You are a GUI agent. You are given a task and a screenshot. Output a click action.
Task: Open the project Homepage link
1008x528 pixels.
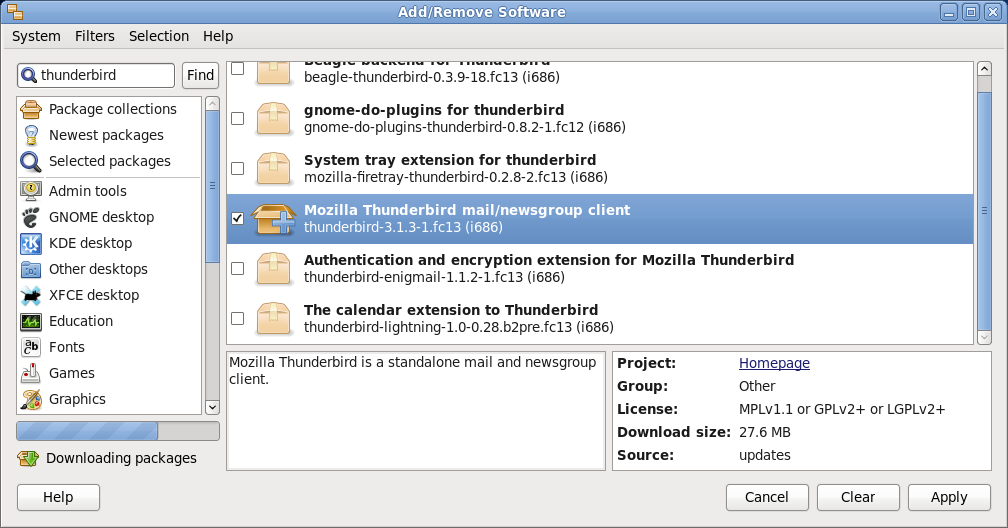774,363
